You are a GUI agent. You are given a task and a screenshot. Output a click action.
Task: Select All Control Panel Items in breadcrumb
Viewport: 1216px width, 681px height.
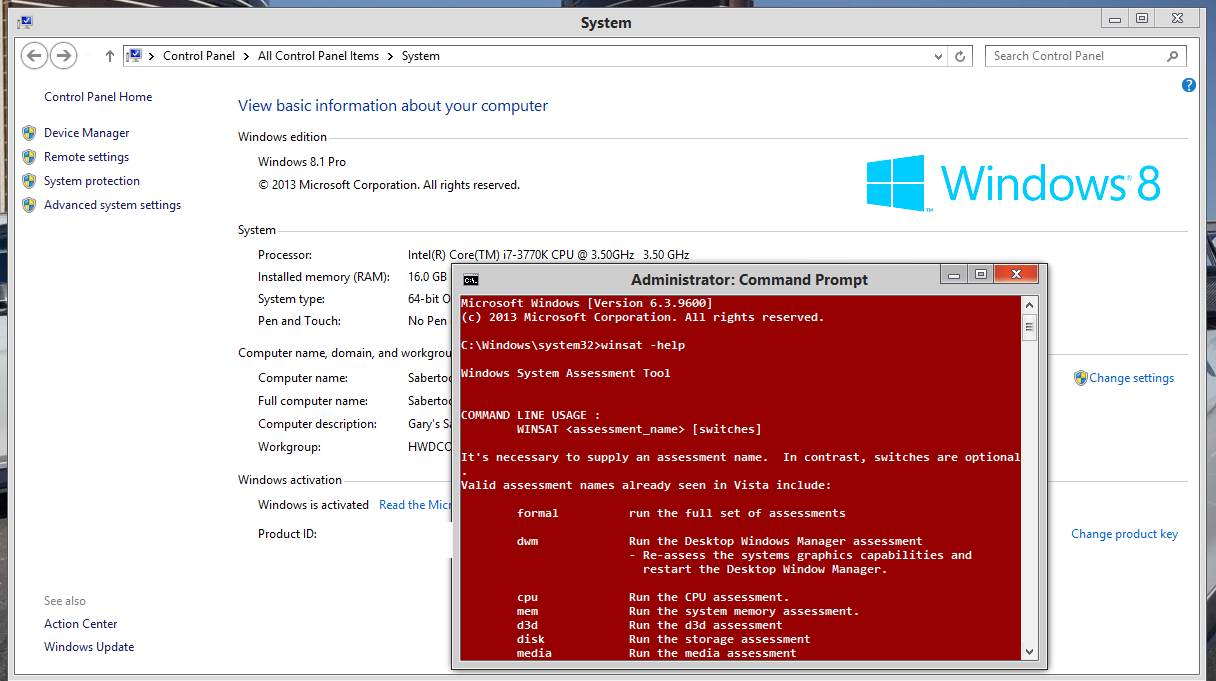tap(318, 56)
